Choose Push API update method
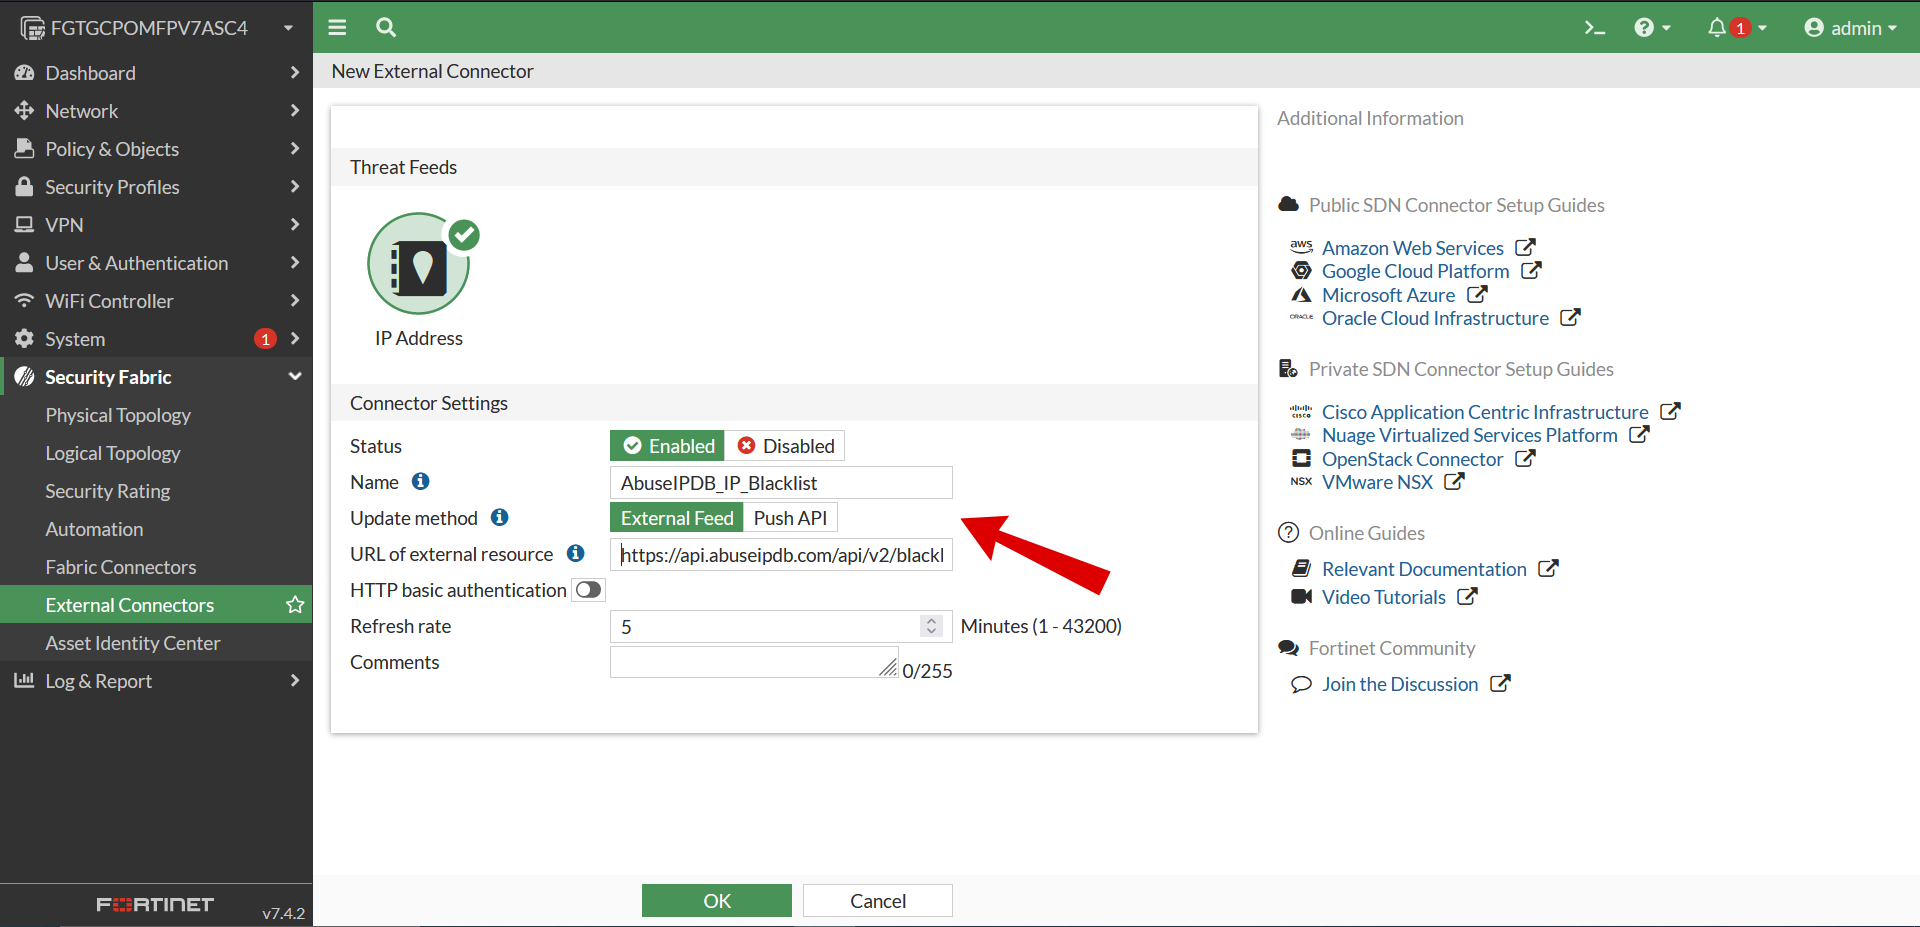The image size is (1920, 927). (x=790, y=518)
